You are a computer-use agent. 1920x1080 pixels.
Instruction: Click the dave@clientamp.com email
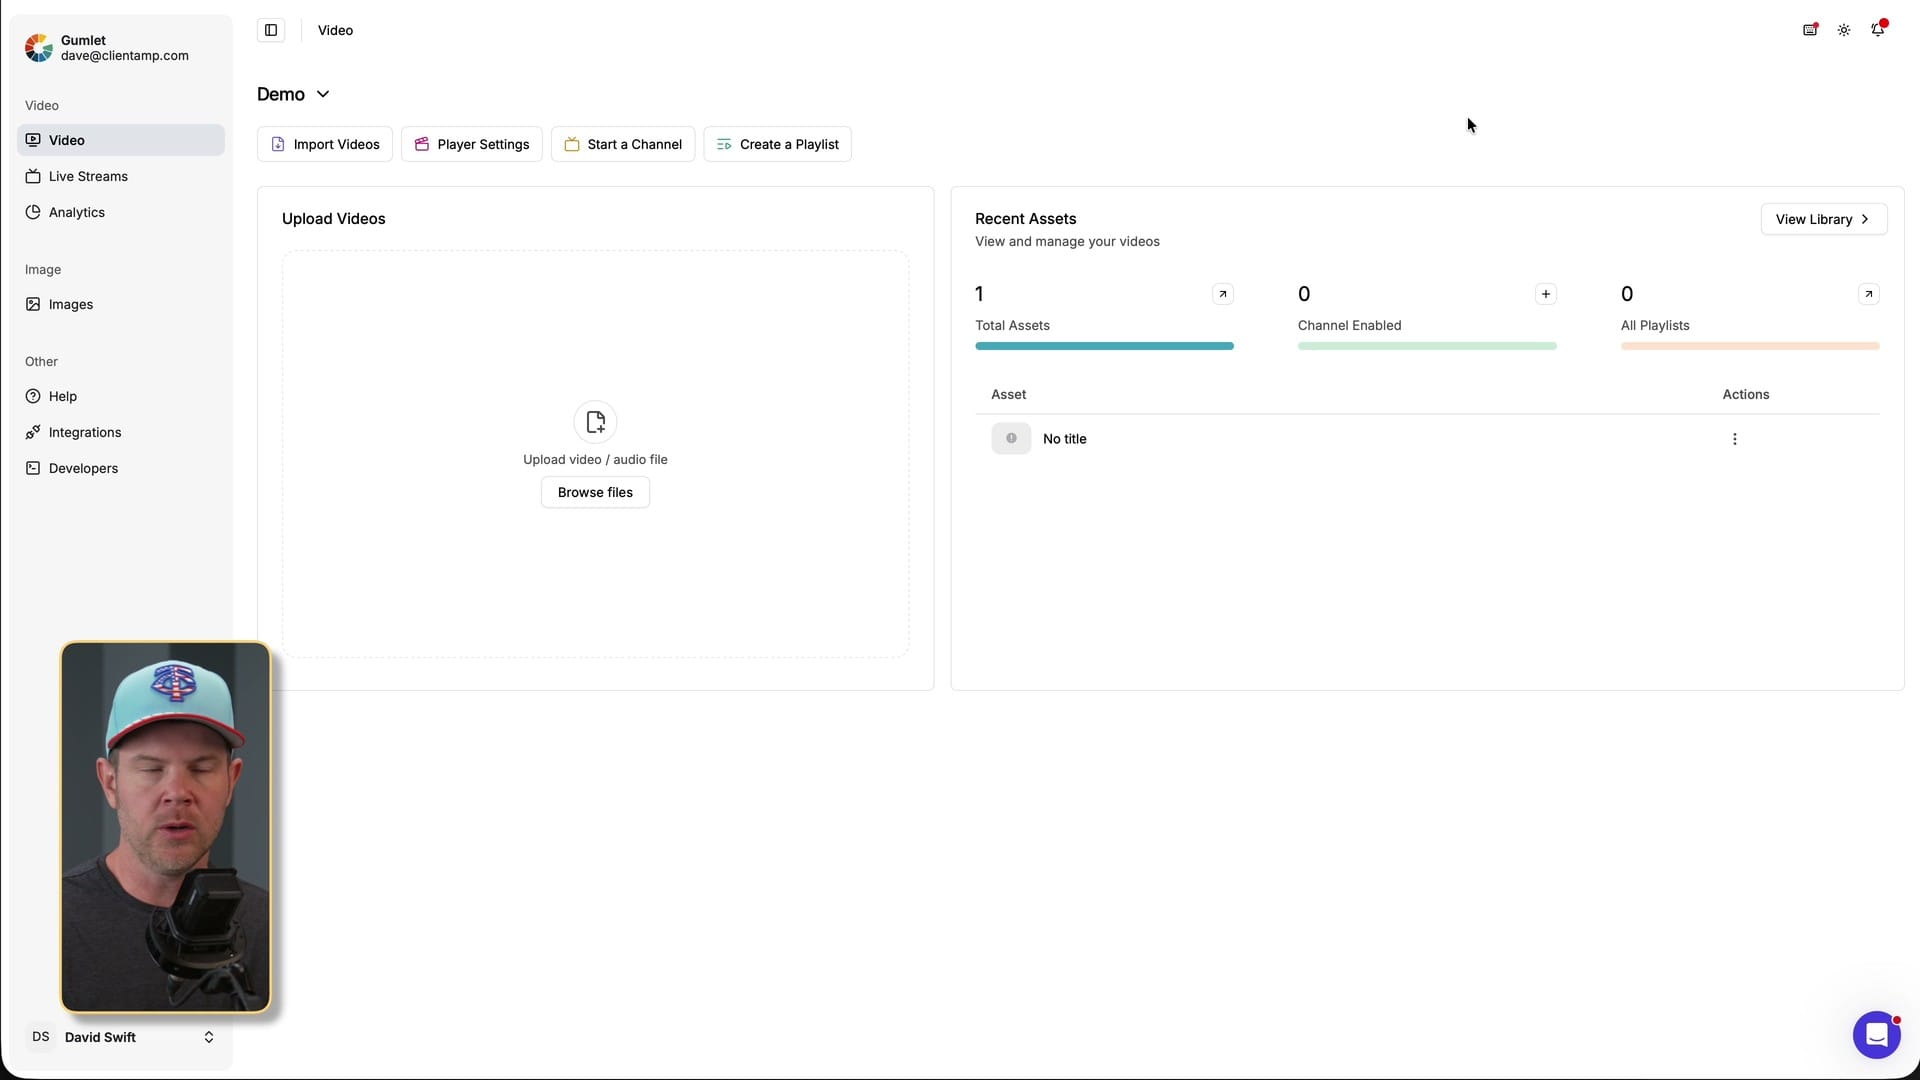point(125,56)
